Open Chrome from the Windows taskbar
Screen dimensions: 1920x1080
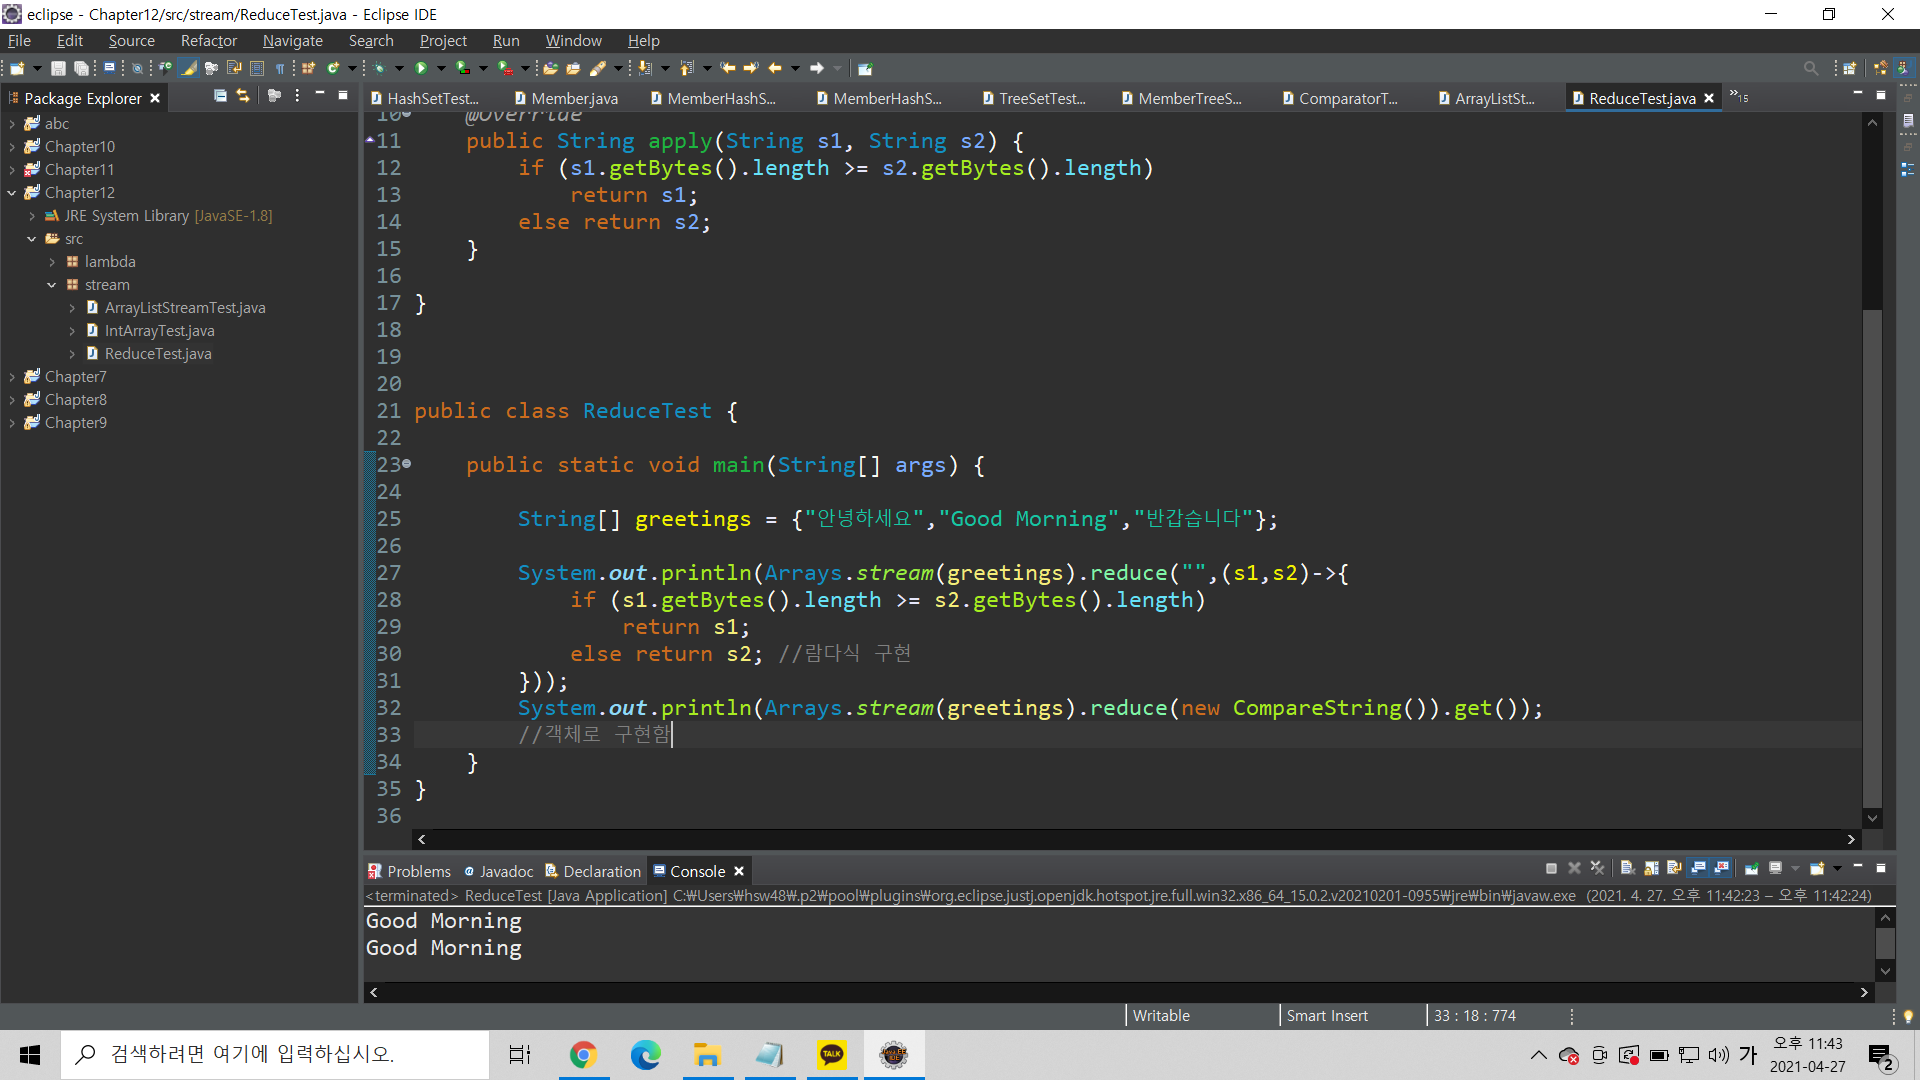pyautogui.click(x=583, y=1055)
